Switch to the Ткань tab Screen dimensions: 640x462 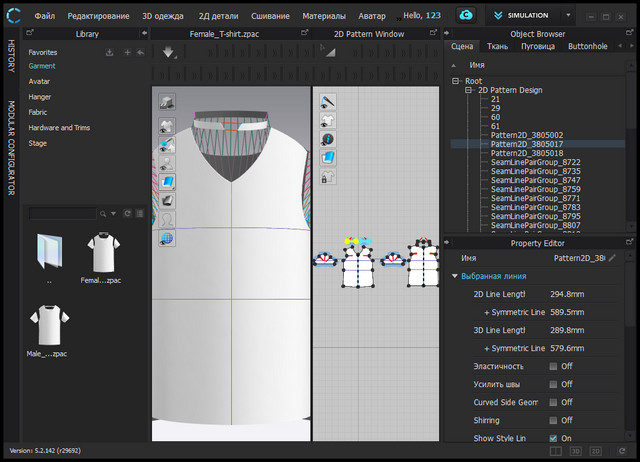click(497, 46)
